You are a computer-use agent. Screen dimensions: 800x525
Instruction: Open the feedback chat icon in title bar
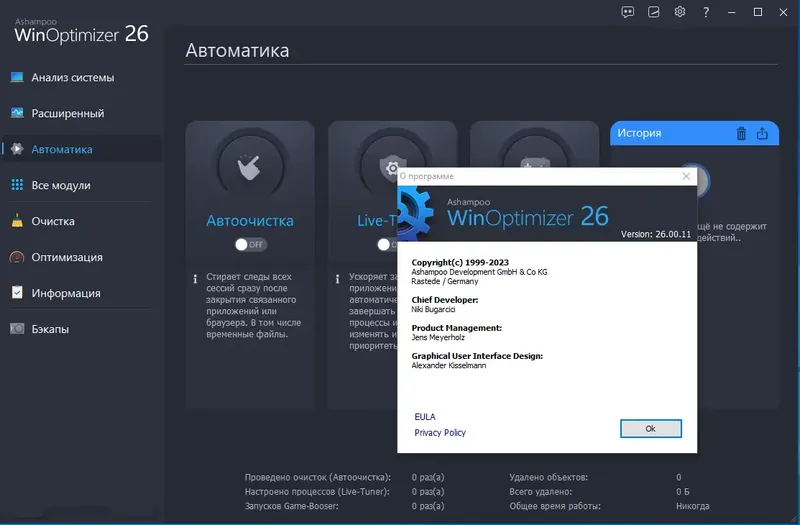628,12
